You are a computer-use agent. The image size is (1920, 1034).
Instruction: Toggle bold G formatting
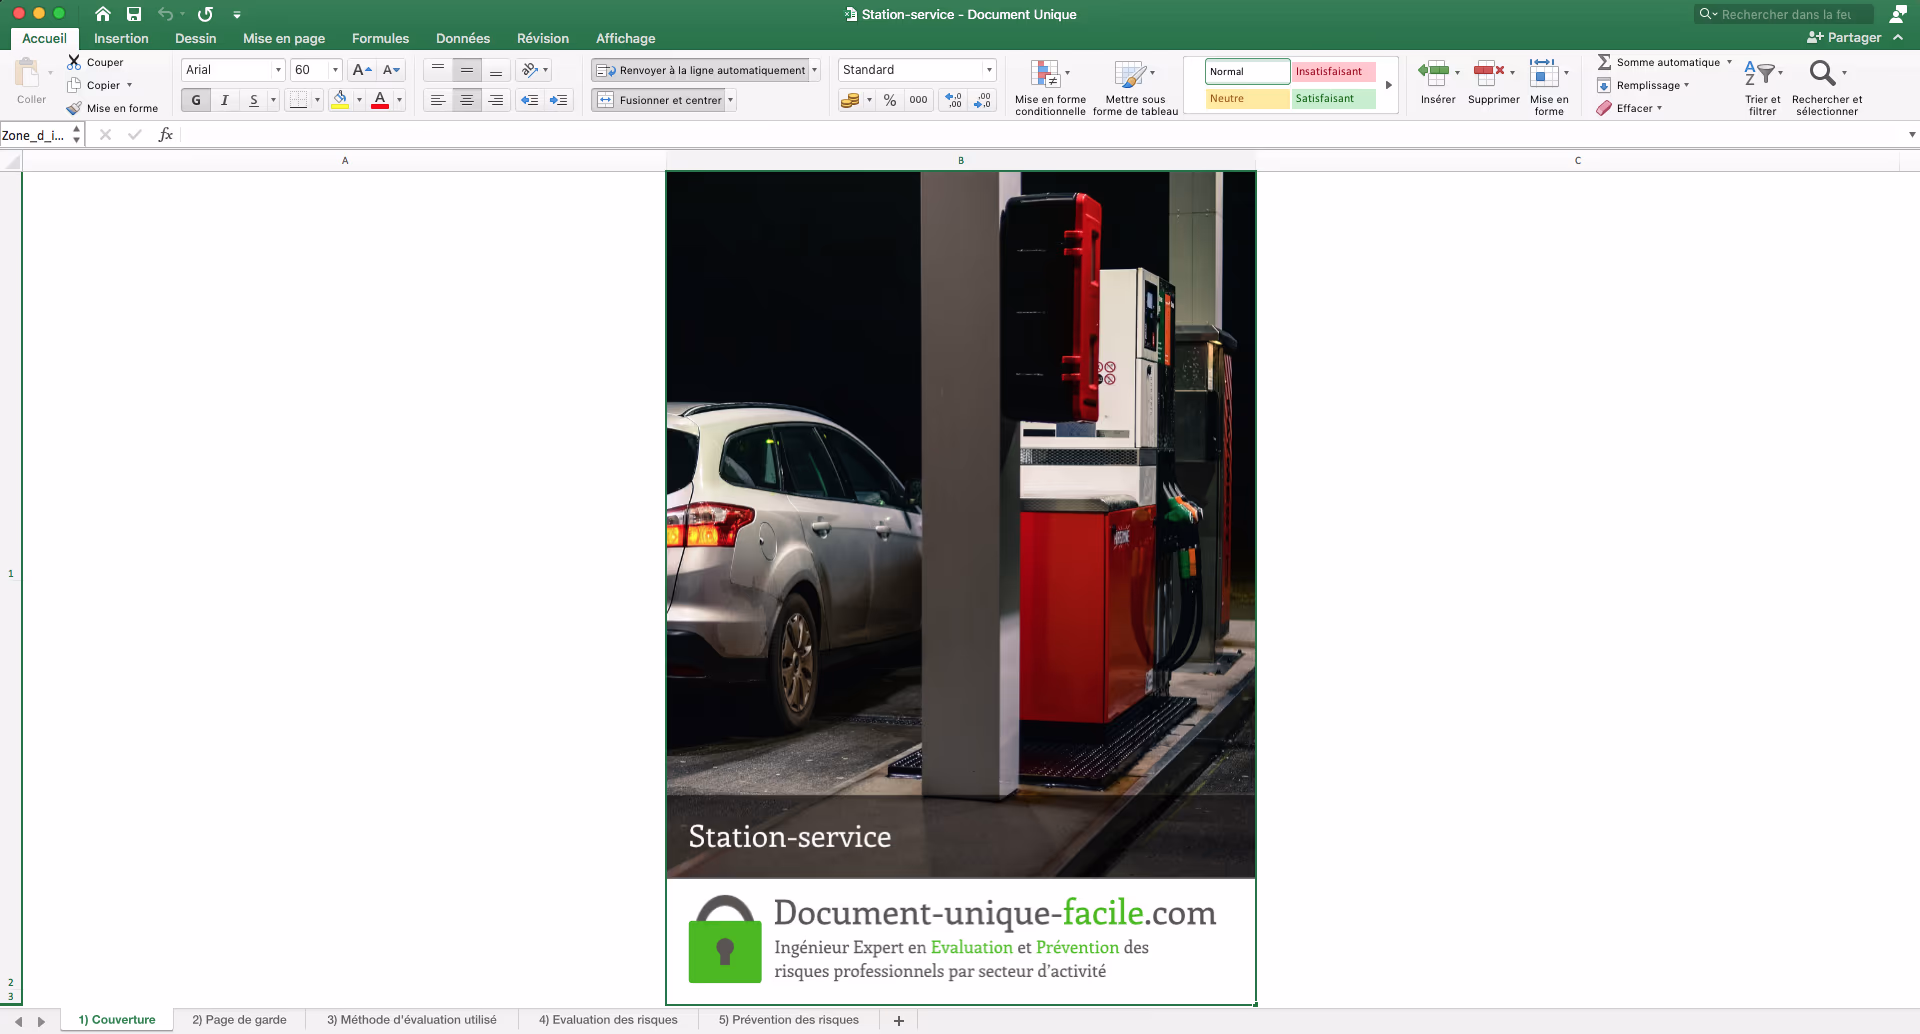(196, 100)
